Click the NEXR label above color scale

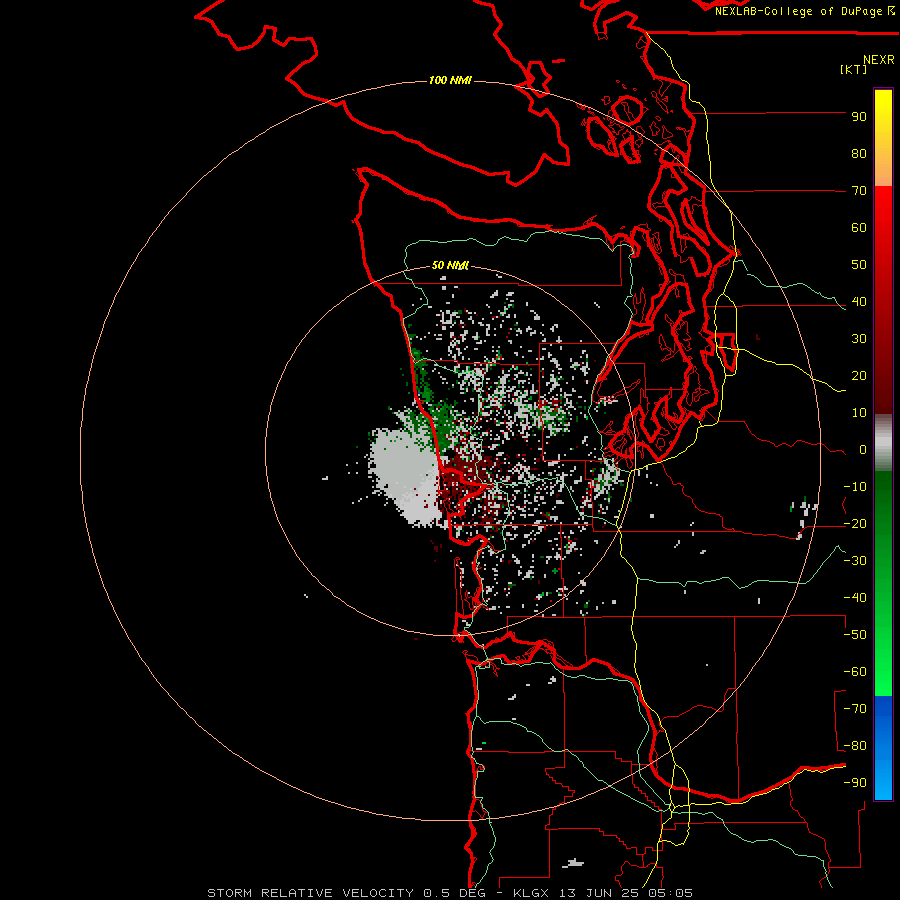879,60
